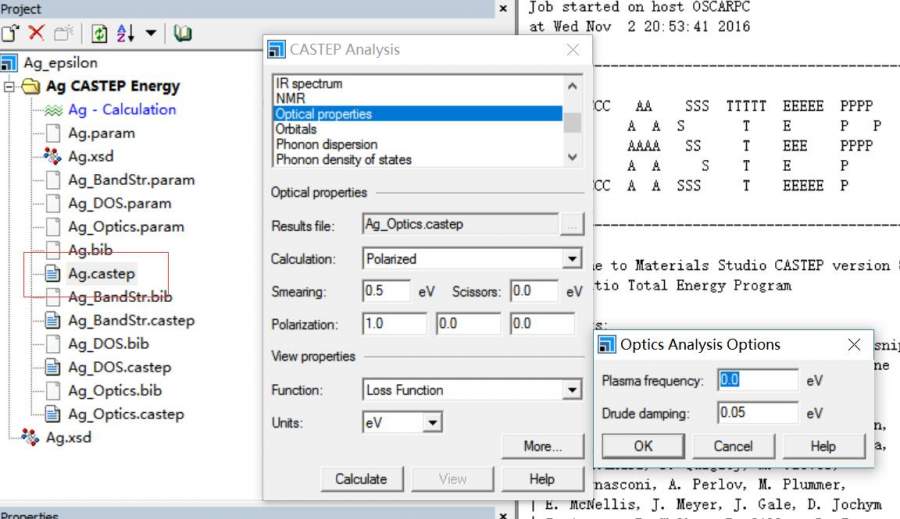Collapse the Ag CASTEP Energy folder

tap(9, 87)
